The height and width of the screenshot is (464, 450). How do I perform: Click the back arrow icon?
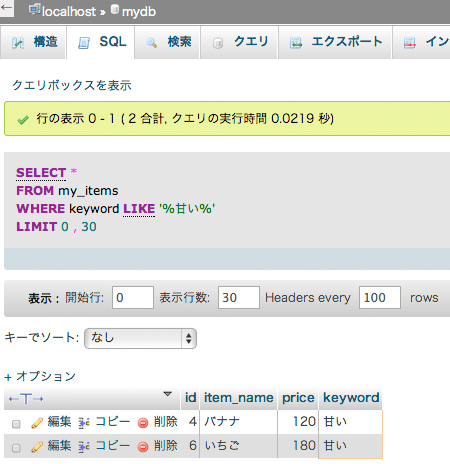coord(6,7)
